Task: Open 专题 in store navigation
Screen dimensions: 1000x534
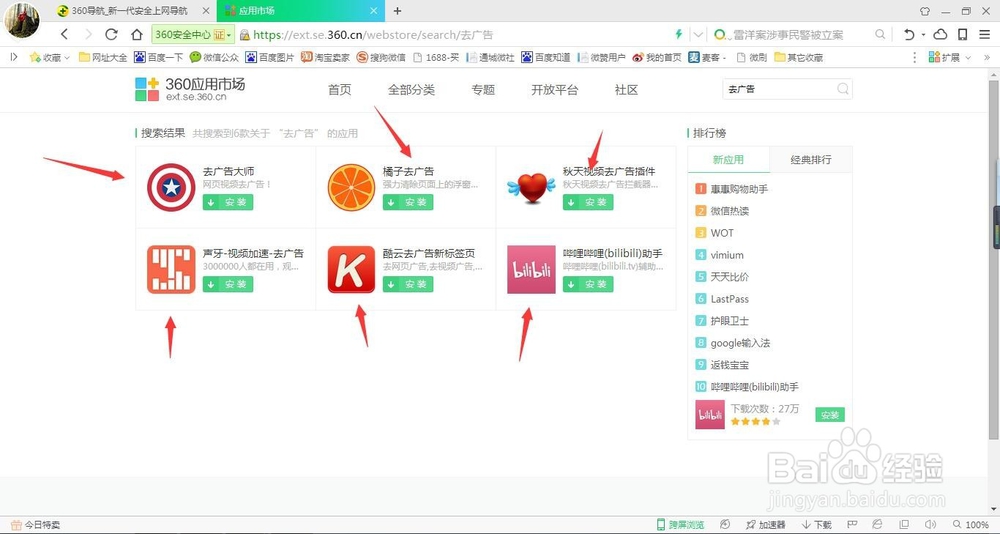Action: point(483,90)
